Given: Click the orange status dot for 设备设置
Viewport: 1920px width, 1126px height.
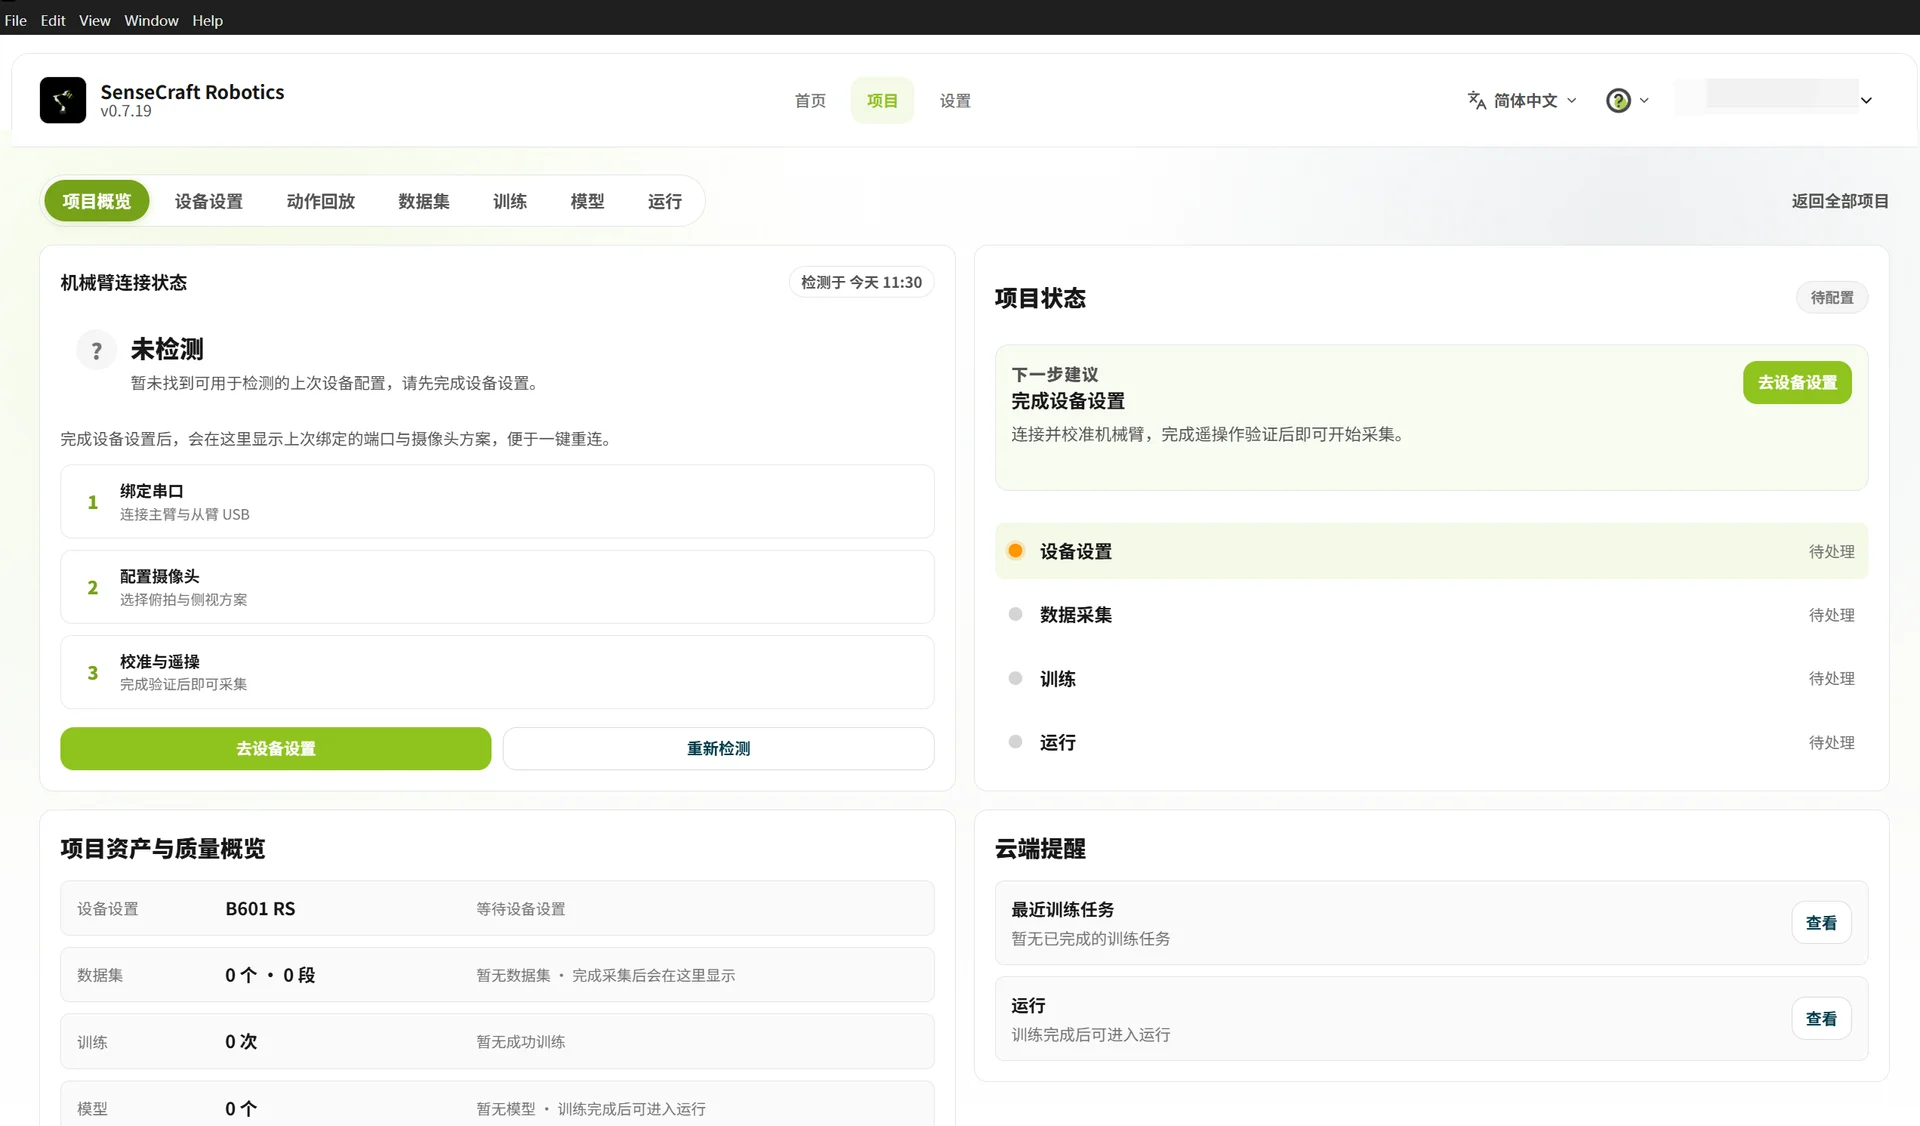Looking at the screenshot, I should (1015, 551).
